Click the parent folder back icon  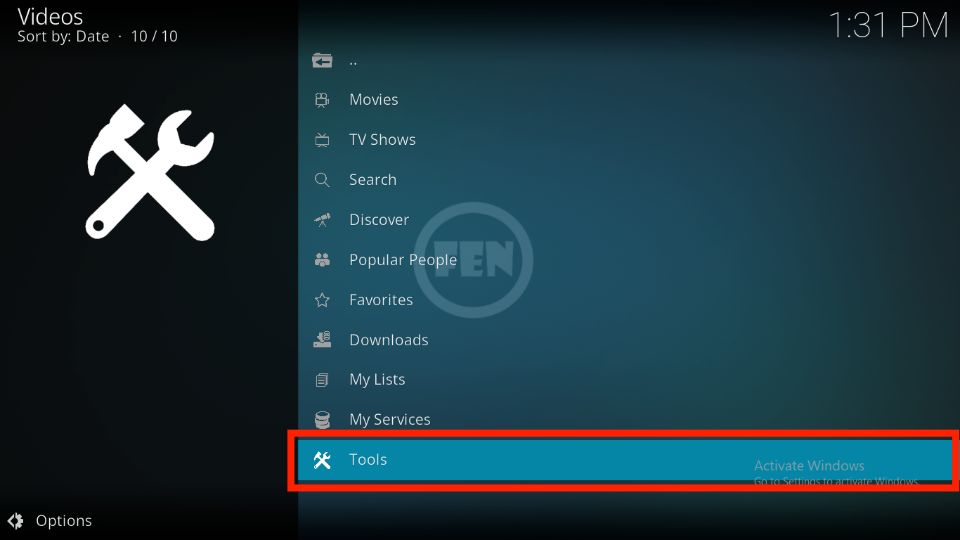322,61
